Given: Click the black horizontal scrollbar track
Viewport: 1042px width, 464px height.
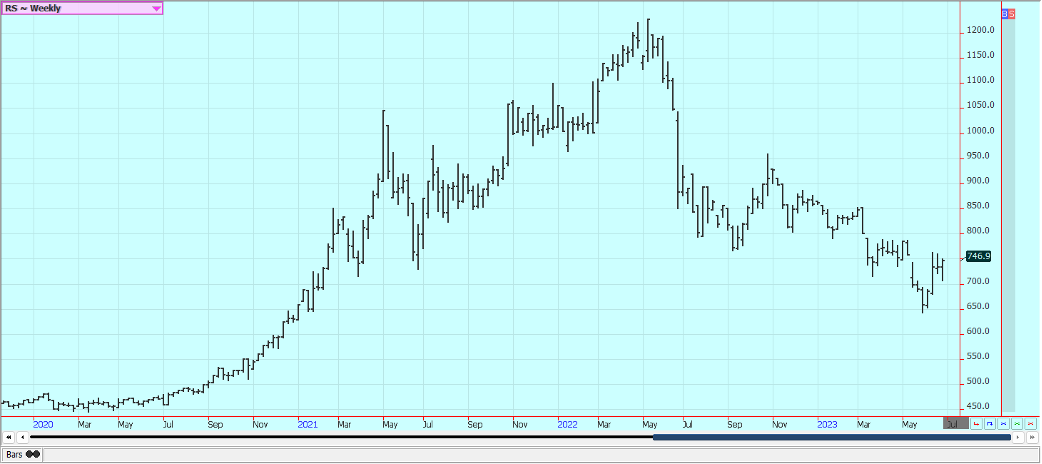Looking at the screenshot, I should (342, 437).
